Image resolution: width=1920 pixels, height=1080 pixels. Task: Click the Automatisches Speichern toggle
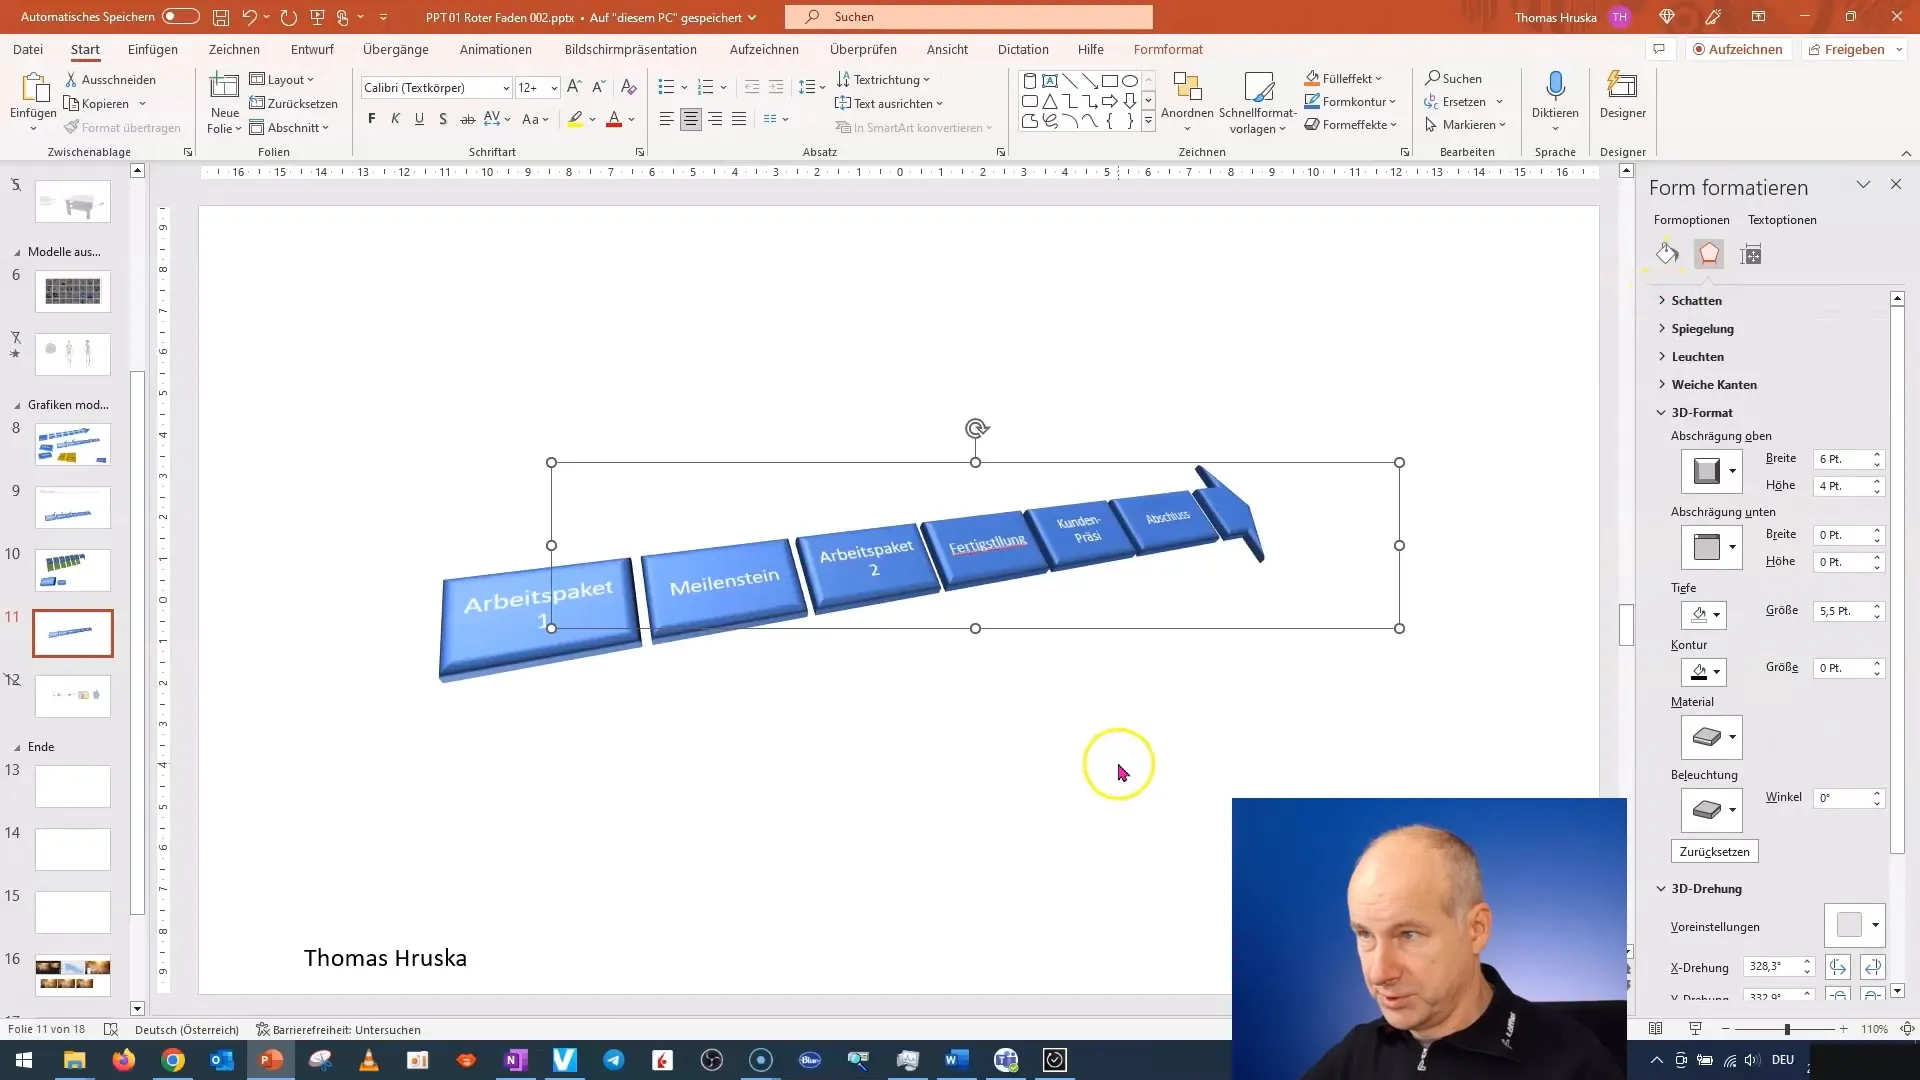[179, 16]
